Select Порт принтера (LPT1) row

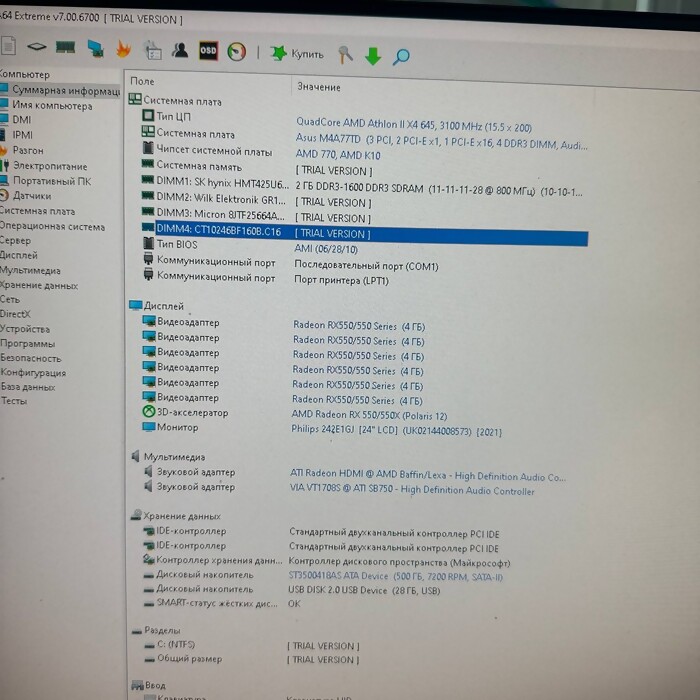click(x=266, y=279)
